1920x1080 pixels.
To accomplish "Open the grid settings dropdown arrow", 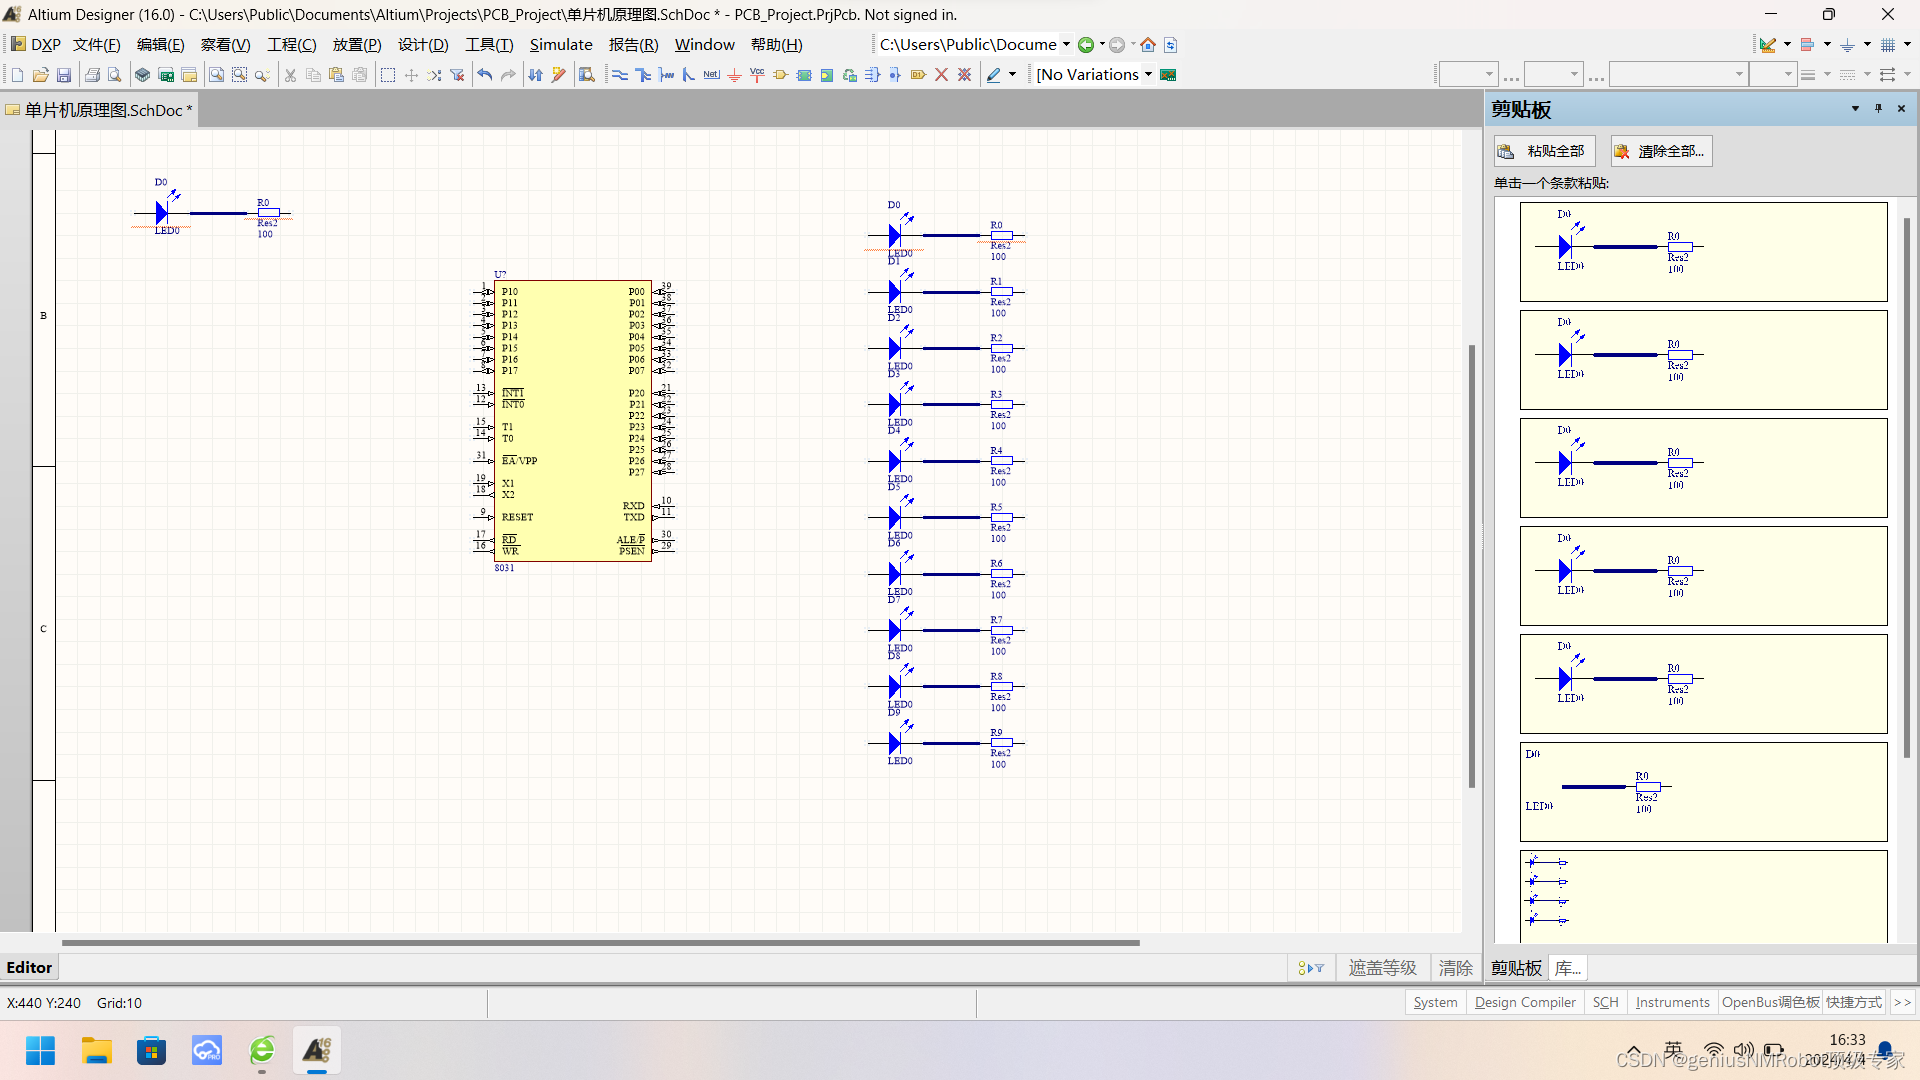I will point(1907,44).
